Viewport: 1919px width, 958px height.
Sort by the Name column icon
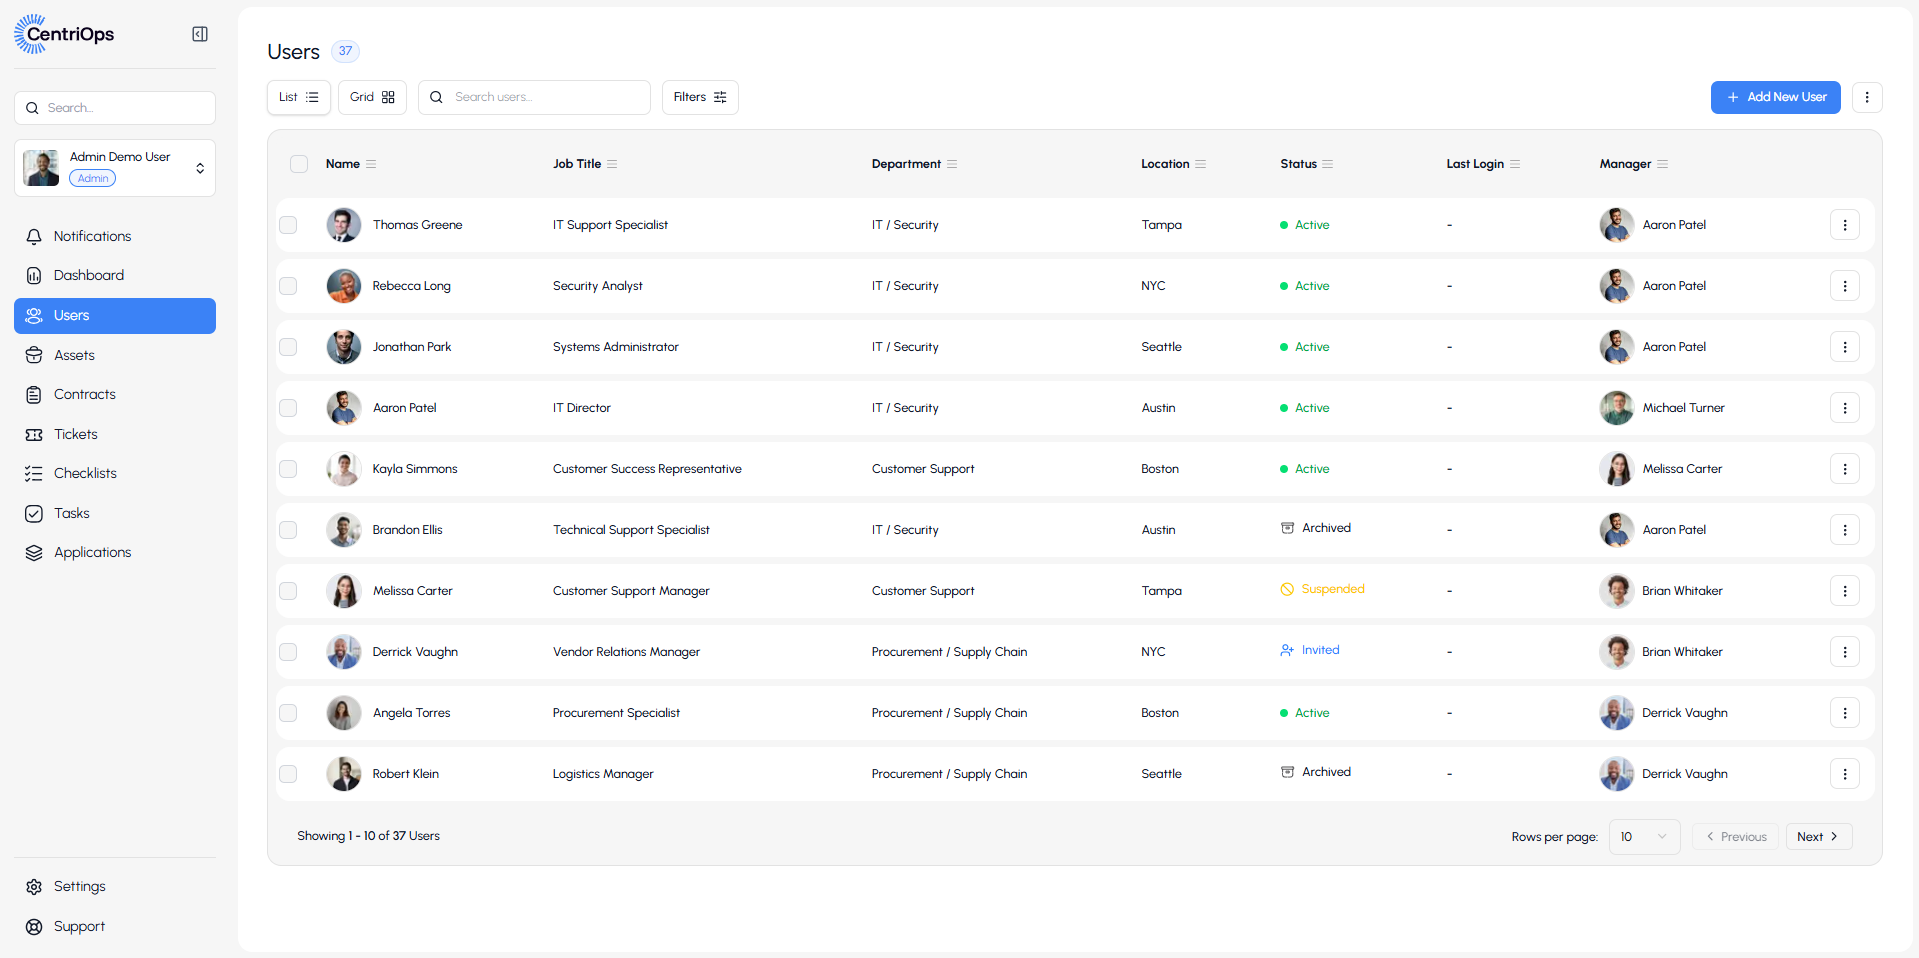371,164
